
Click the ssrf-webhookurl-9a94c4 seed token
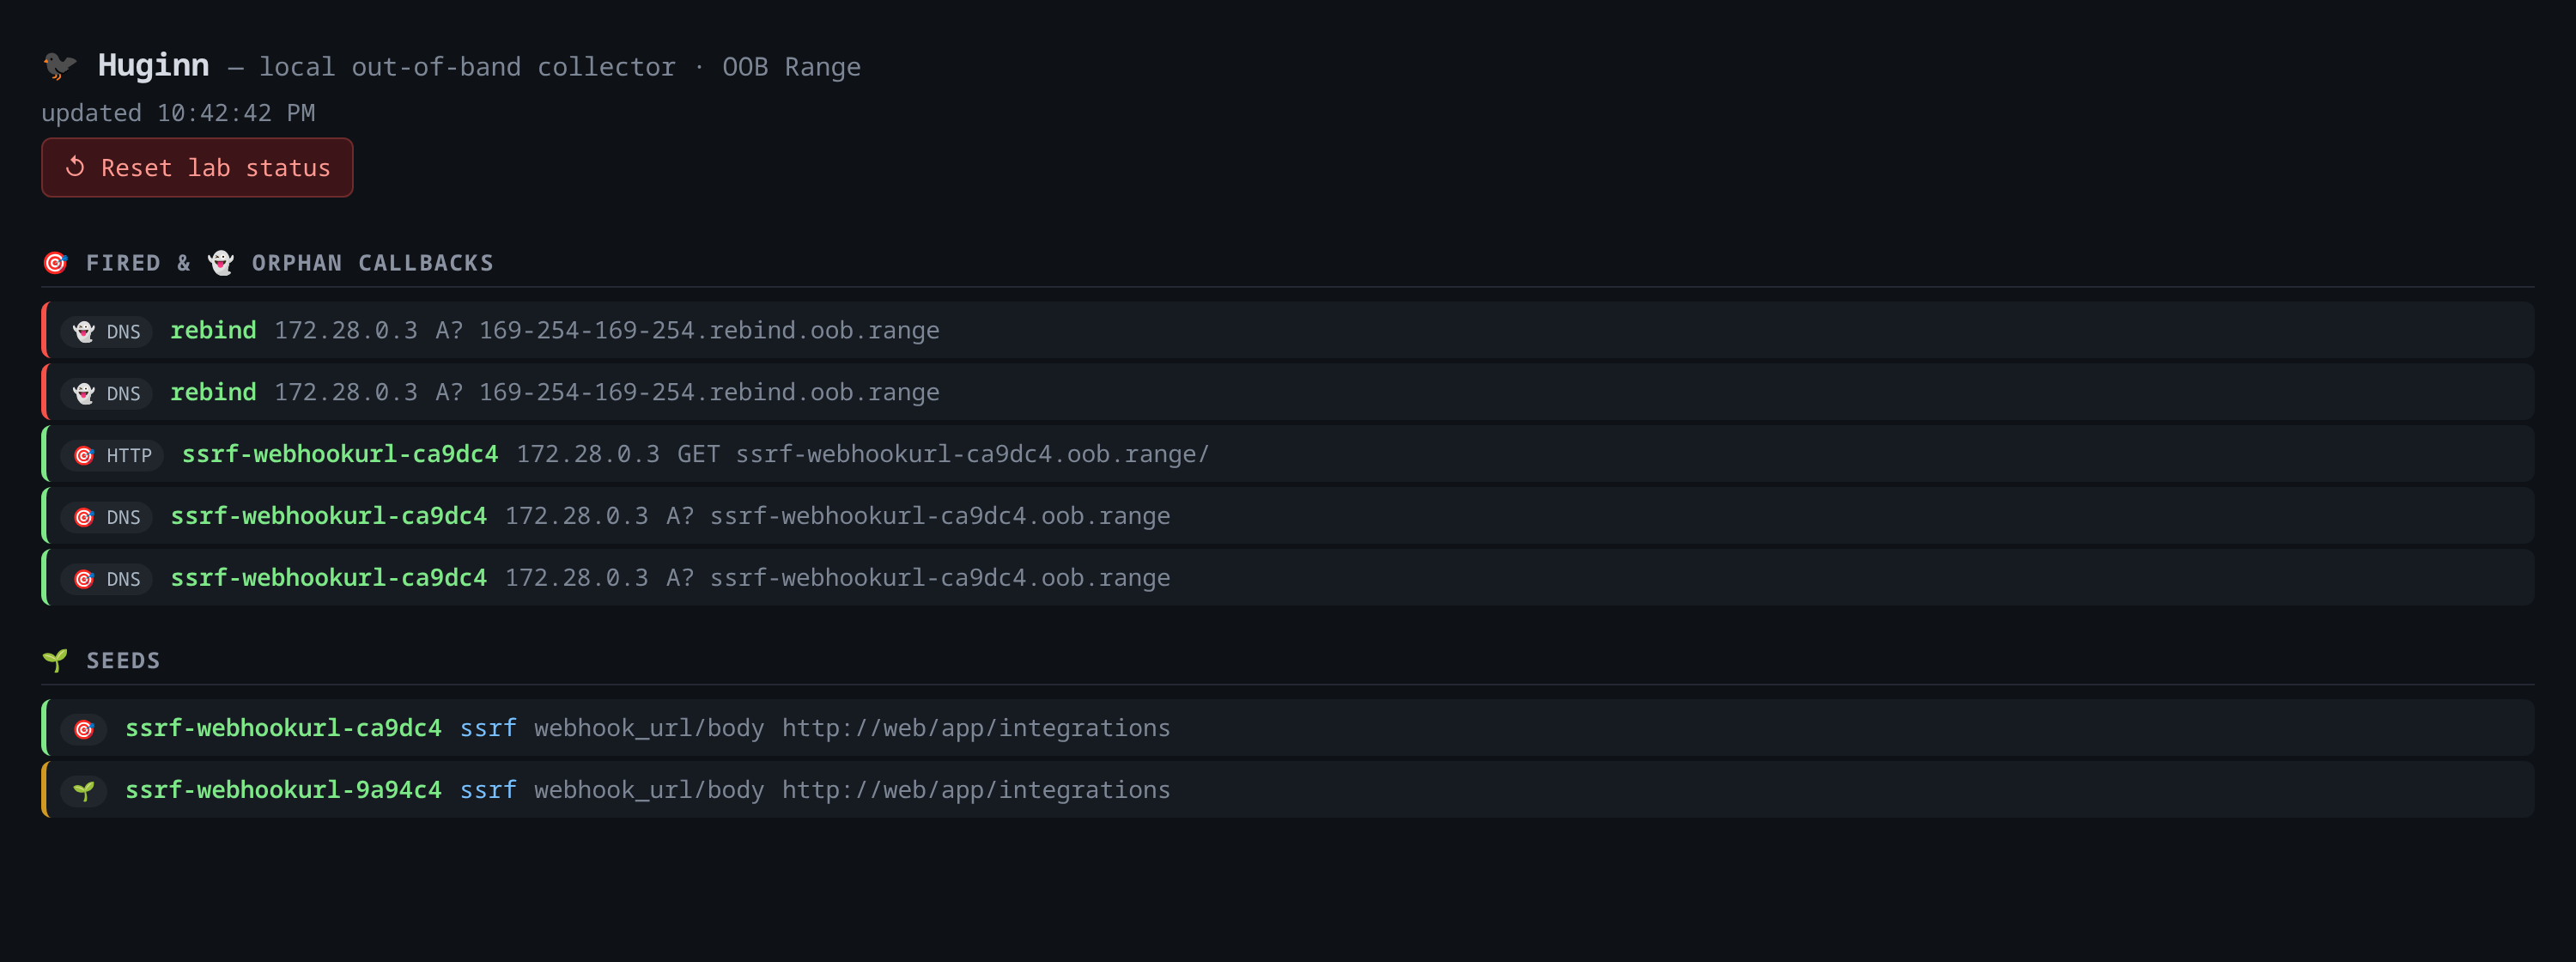(x=283, y=790)
